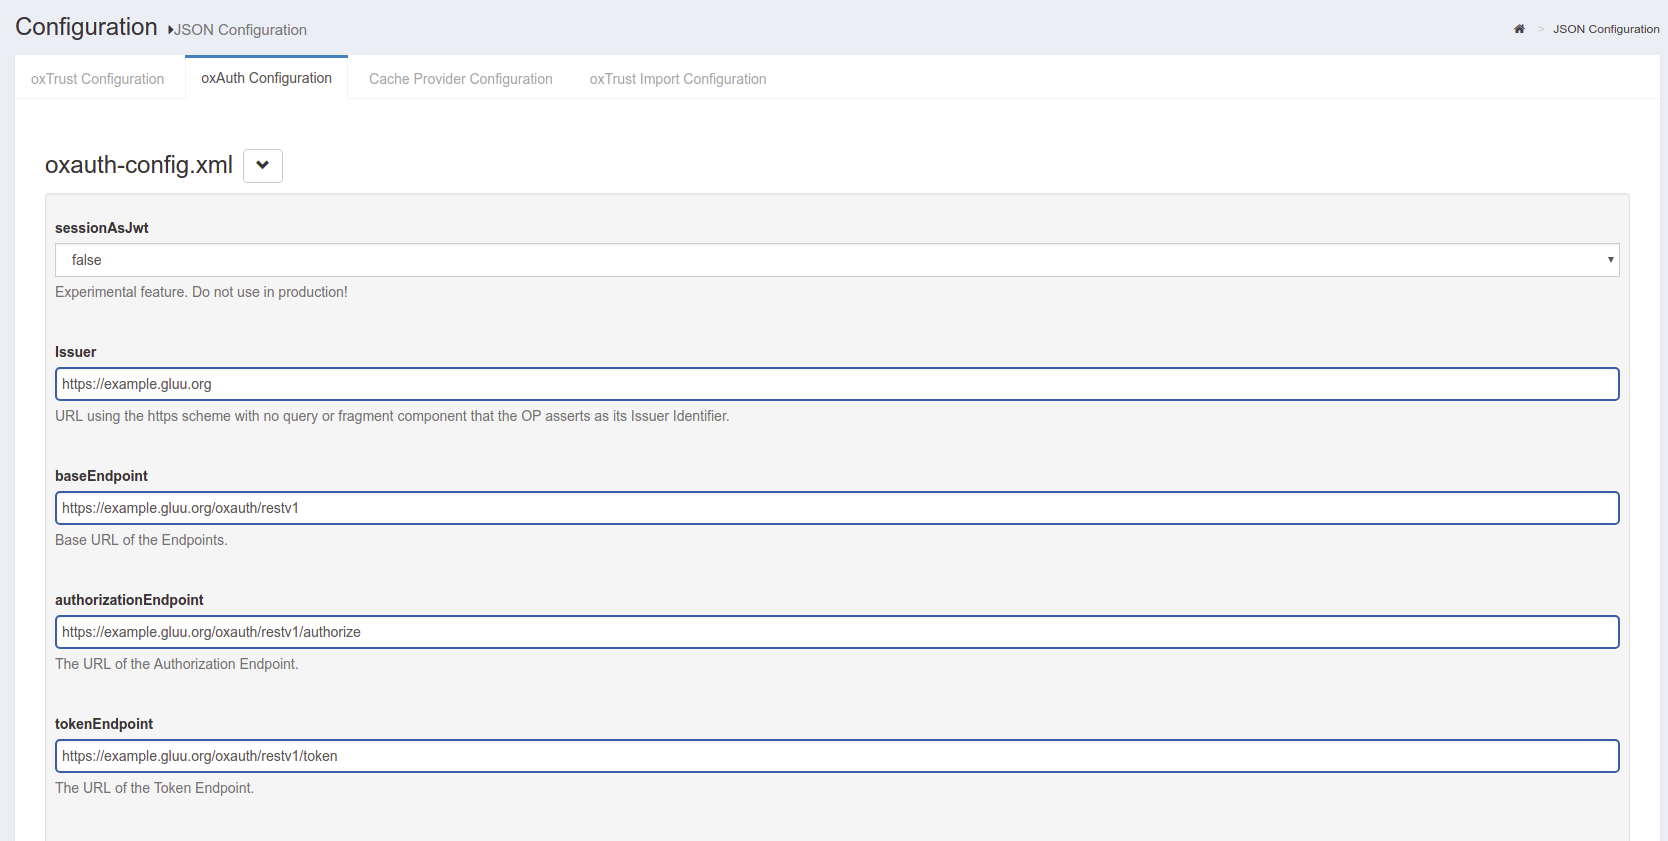Switch to the oxTrust Configuration tab
This screenshot has width=1668, height=841.
(98, 79)
